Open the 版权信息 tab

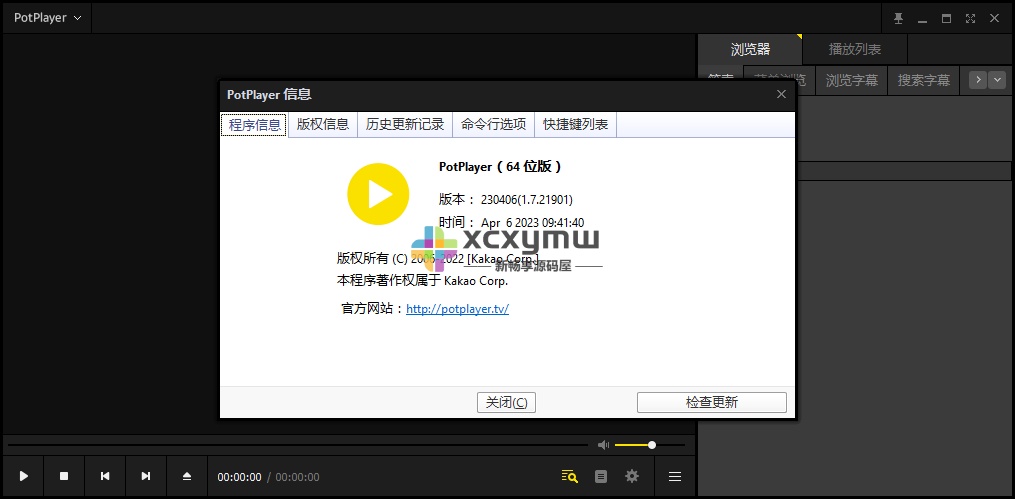click(x=323, y=125)
